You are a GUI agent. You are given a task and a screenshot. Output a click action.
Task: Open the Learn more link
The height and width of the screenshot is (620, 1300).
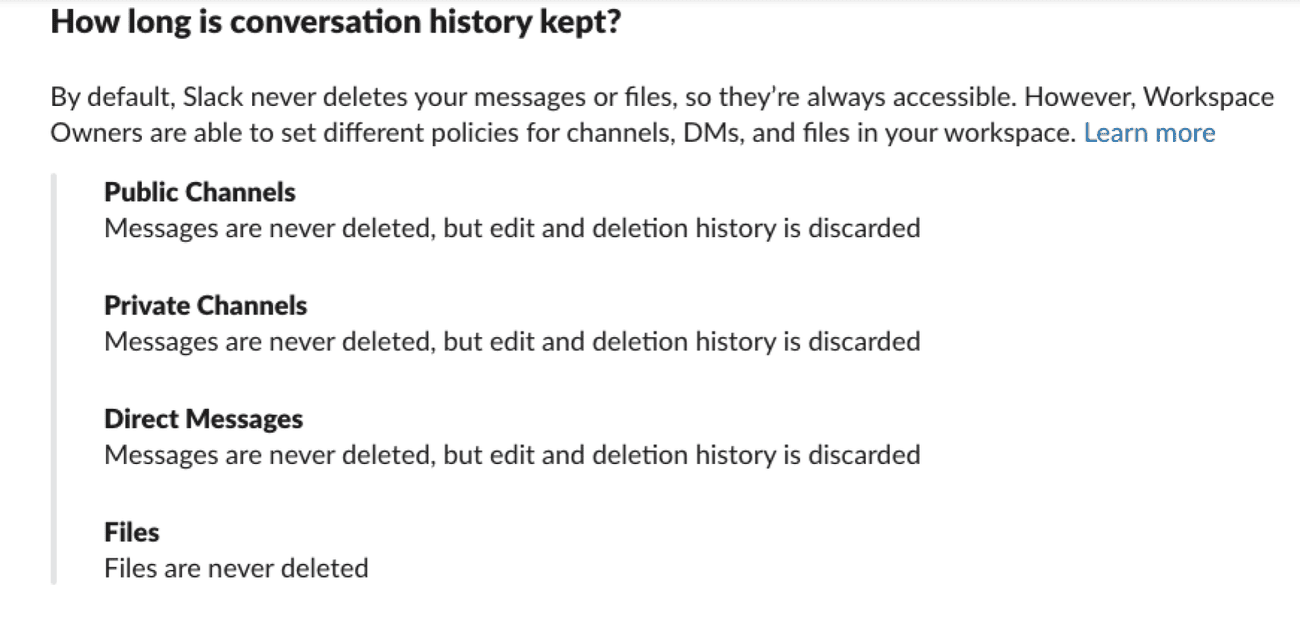(x=1149, y=133)
